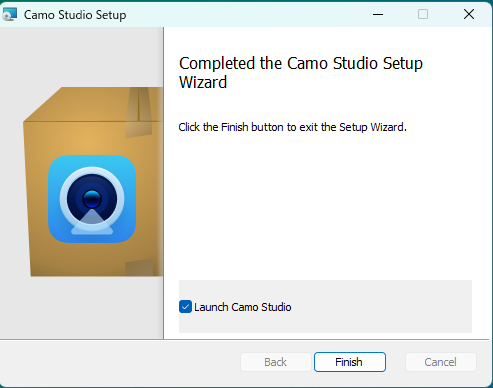Click the Camo Studio webcam app icon
Image resolution: width=493 pixels, height=388 pixels.
[x=92, y=199]
